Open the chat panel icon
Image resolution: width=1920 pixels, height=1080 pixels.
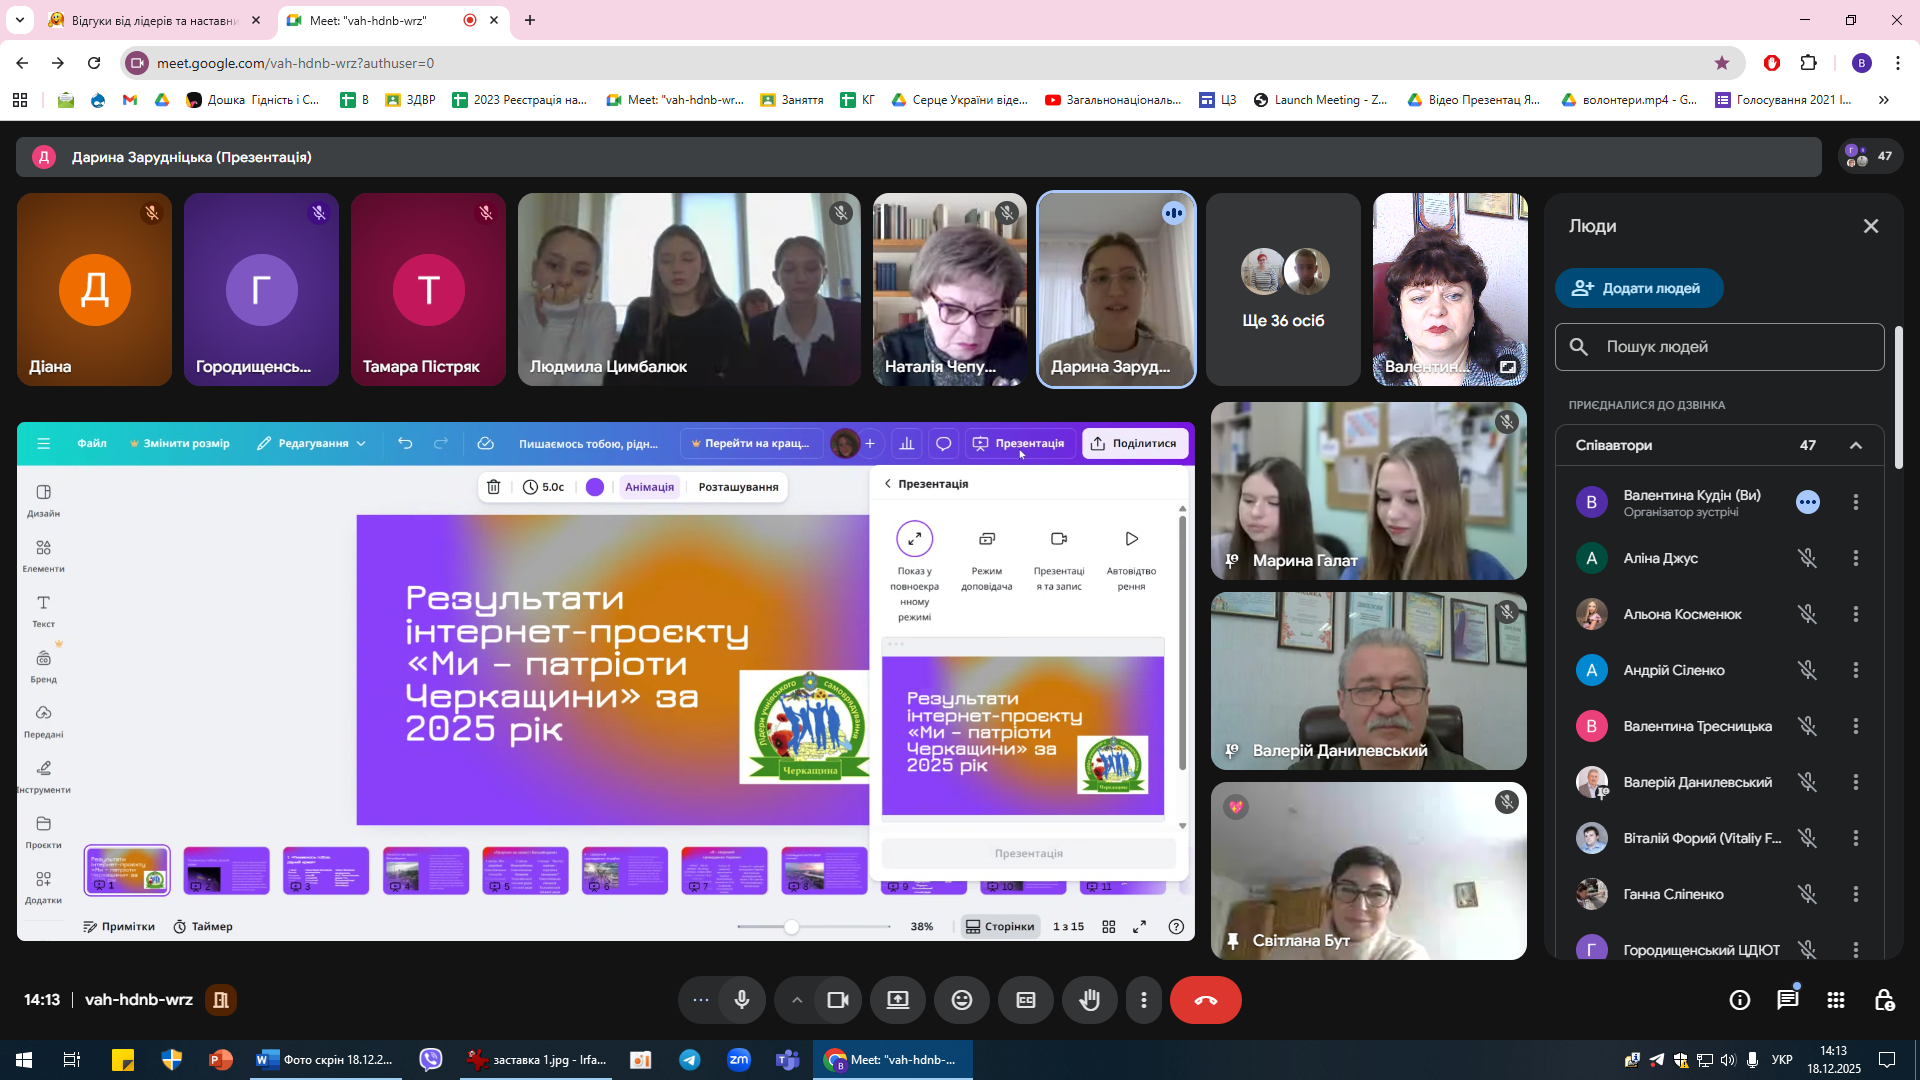coord(1787,1000)
